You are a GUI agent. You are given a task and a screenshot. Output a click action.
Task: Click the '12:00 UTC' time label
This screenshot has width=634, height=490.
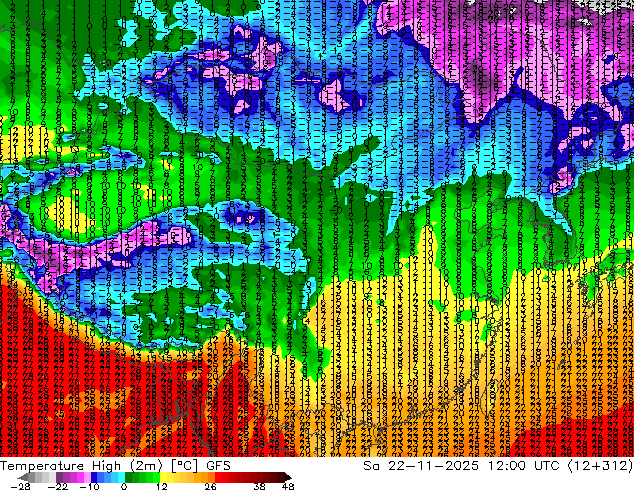click(x=524, y=466)
